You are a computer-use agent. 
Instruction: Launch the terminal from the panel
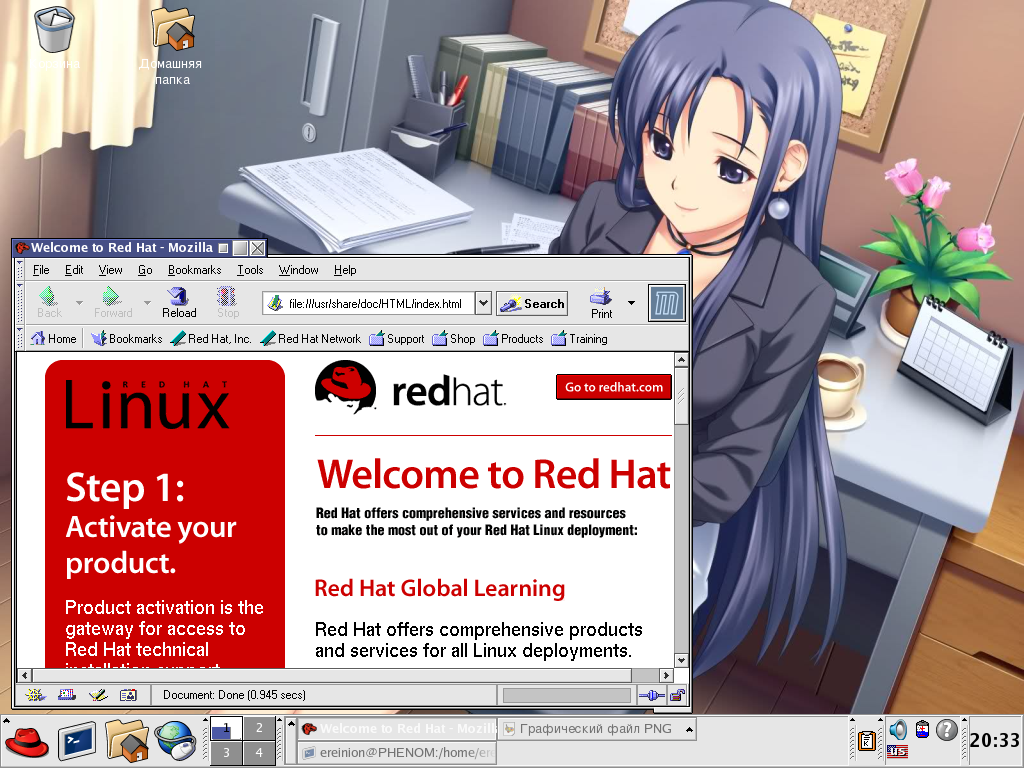pyautogui.click(x=77, y=742)
